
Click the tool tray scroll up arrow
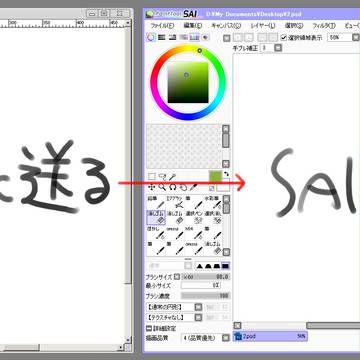pyautogui.click(x=226, y=199)
